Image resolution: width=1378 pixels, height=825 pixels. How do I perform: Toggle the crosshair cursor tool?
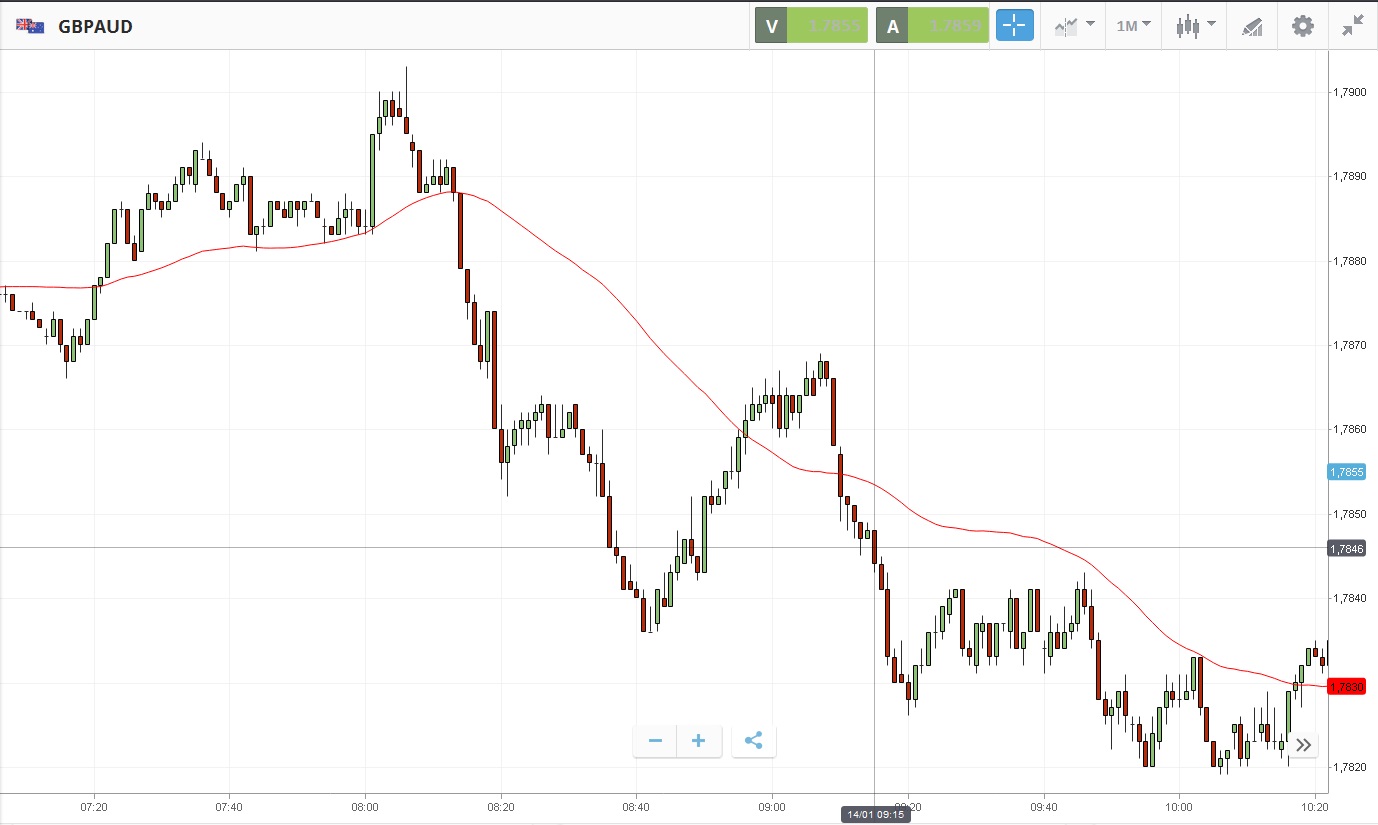click(x=1014, y=26)
